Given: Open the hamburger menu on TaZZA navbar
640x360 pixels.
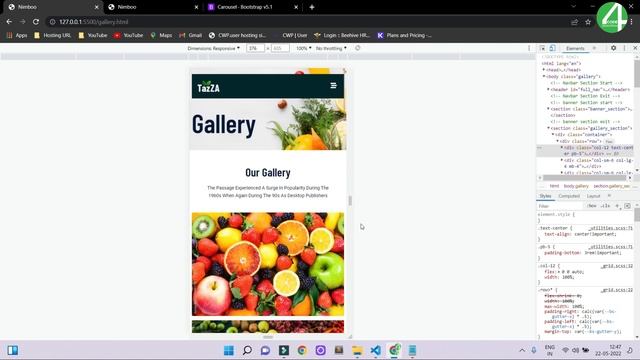Looking at the screenshot, I should point(333,85).
